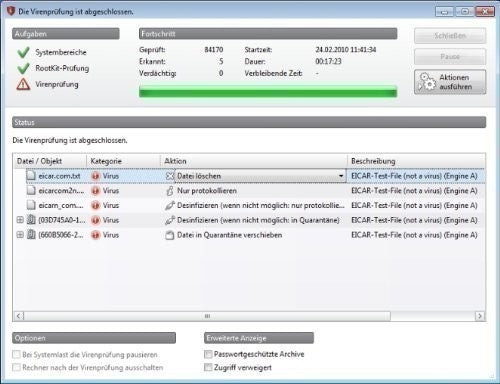Click the start time 24.02.2010 11:41:34
This screenshot has height=384, width=500.
tap(346, 50)
